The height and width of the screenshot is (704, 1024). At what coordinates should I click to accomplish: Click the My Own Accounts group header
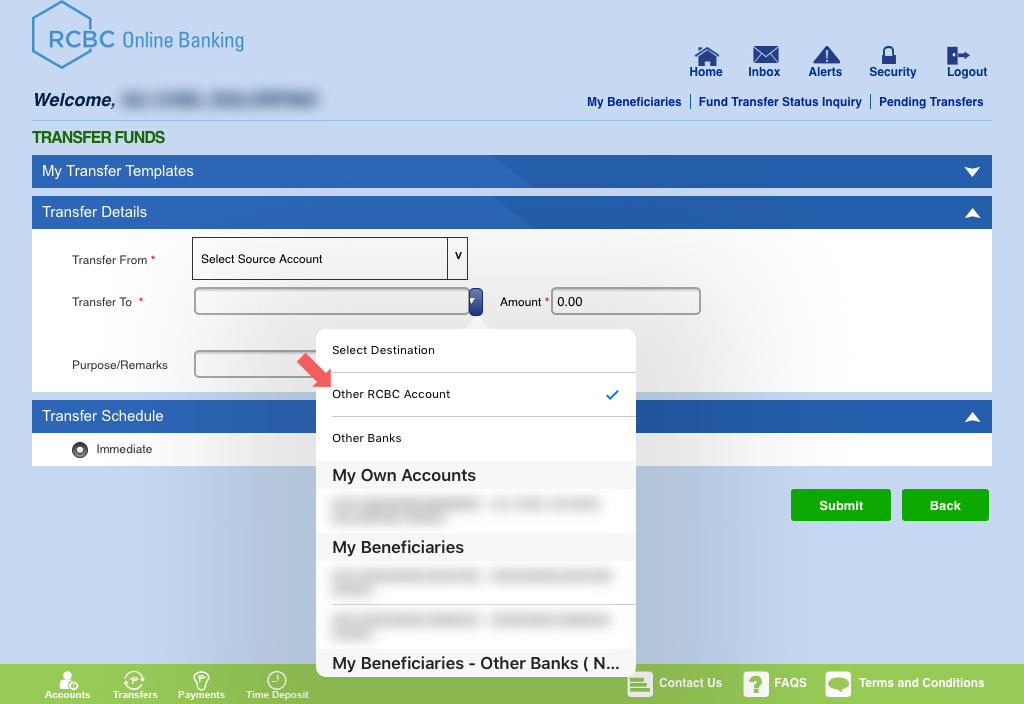coord(476,475)
